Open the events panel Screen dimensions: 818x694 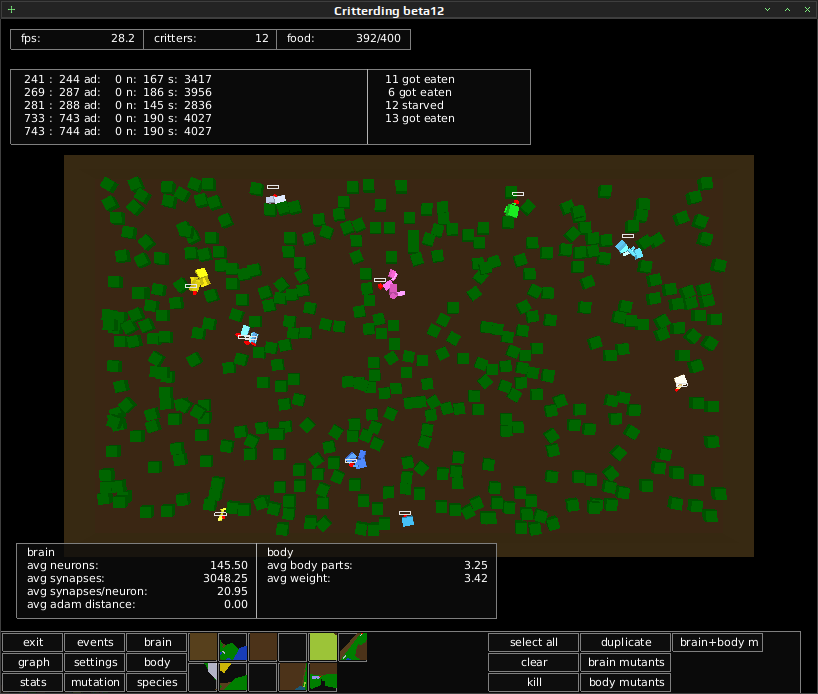[x=95, y=642]
